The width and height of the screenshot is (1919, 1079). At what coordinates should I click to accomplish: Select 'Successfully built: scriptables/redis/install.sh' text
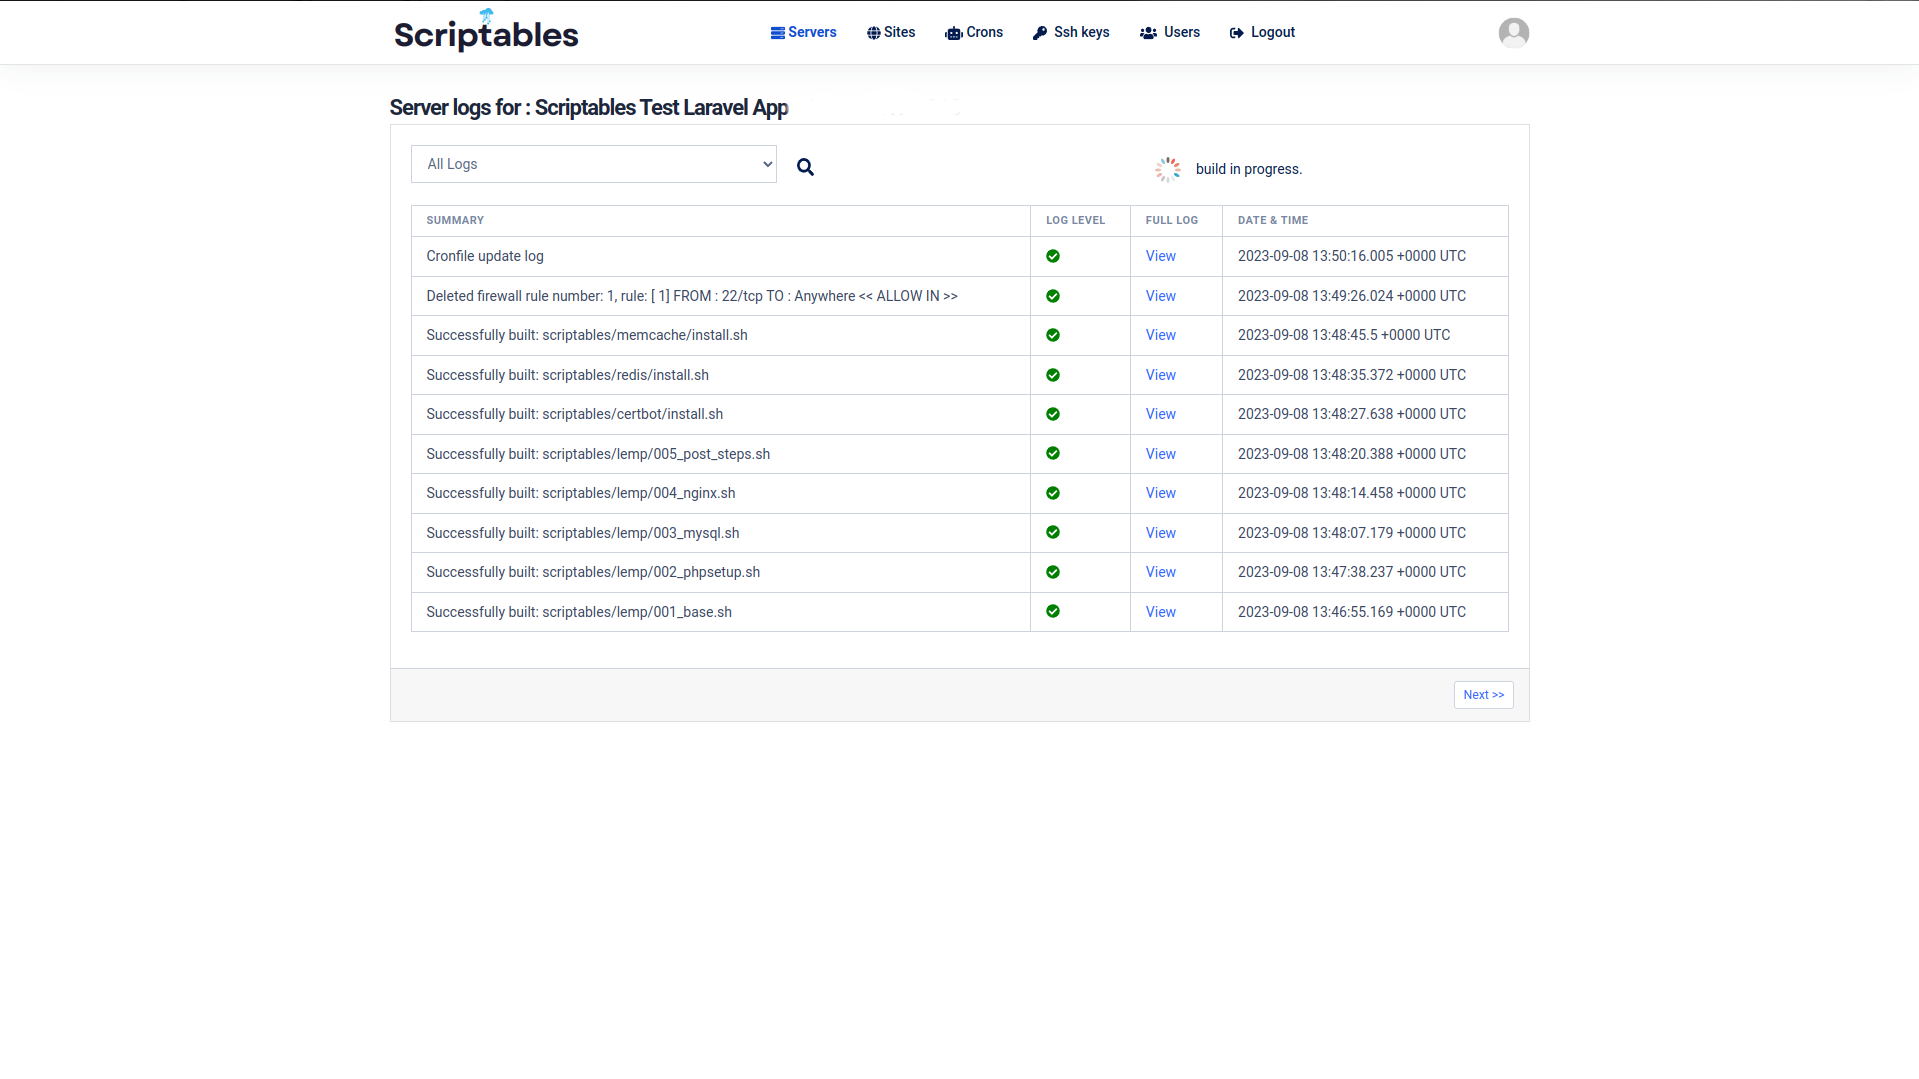pos(567,375)
